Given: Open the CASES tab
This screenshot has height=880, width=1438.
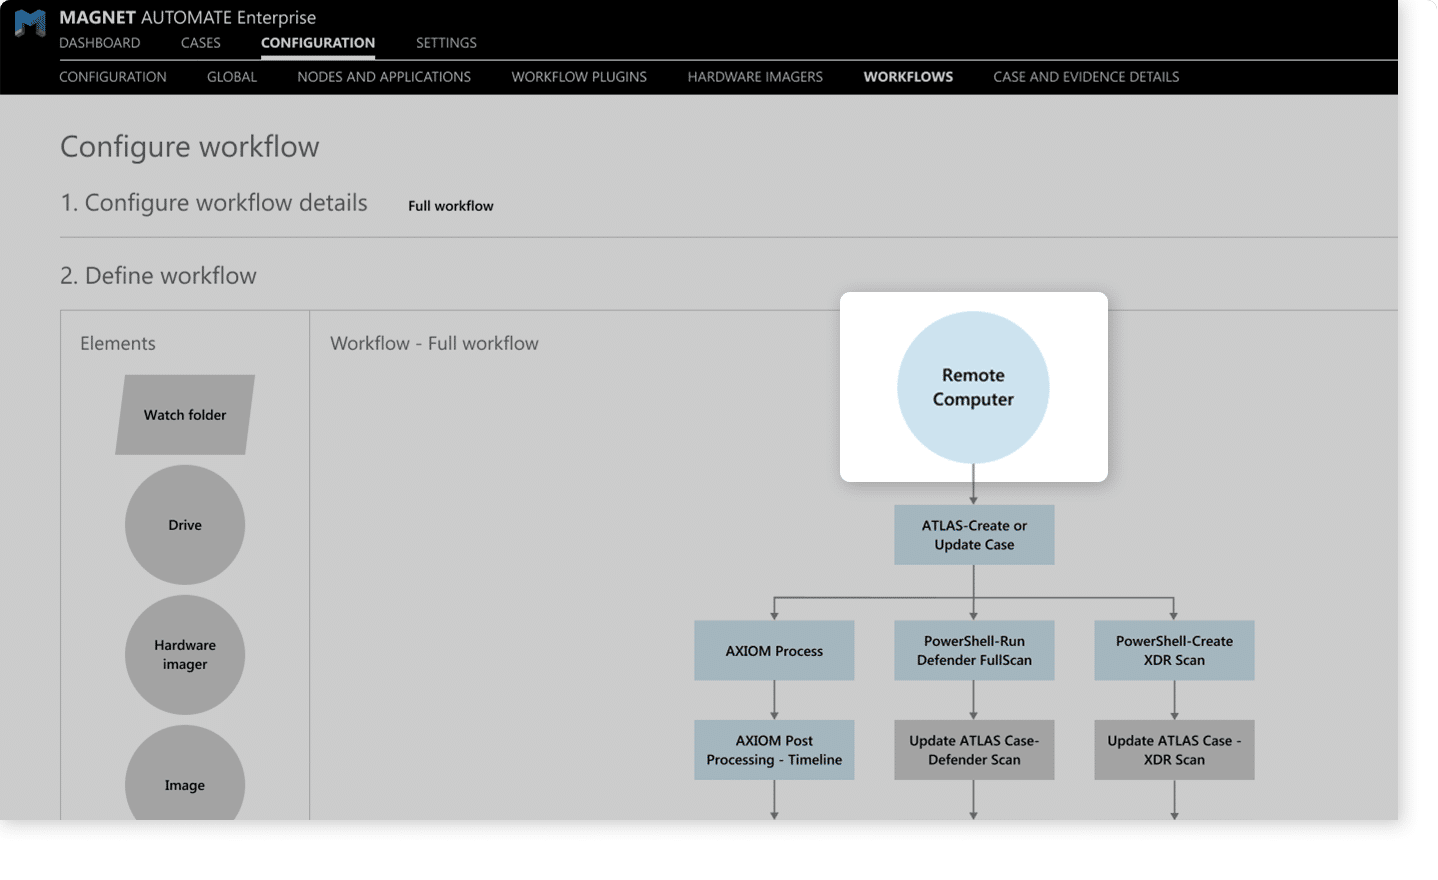Looking at the screenshot, I should point(201,43).
